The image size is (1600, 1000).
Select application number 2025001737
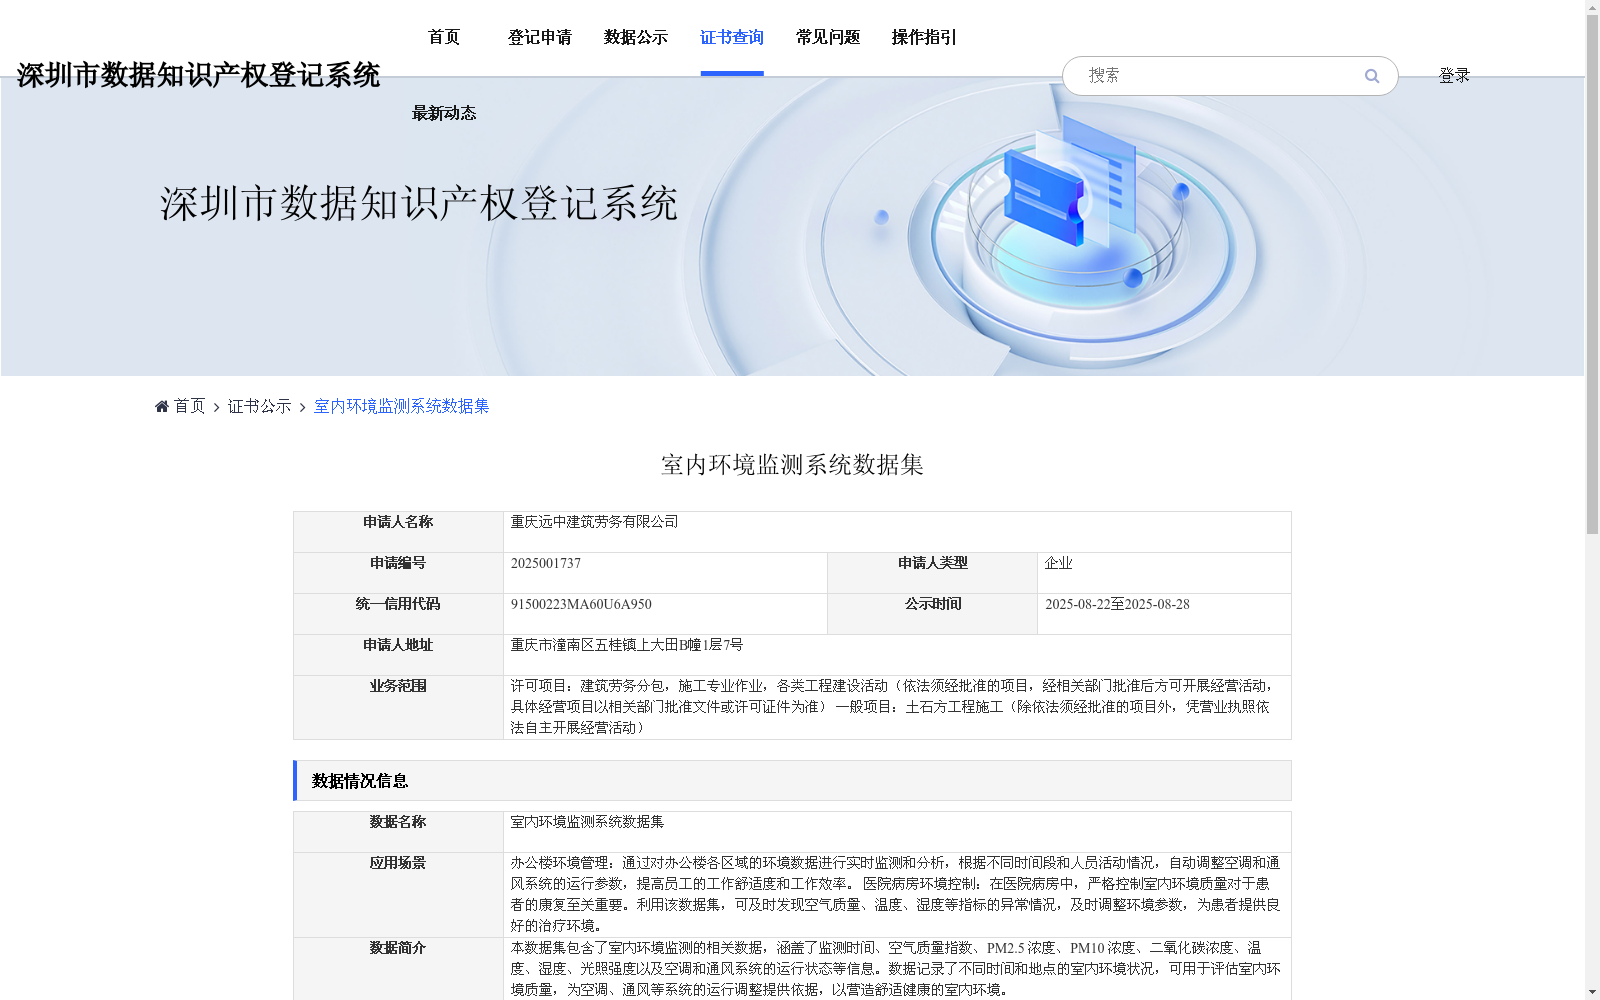[546, 563]
